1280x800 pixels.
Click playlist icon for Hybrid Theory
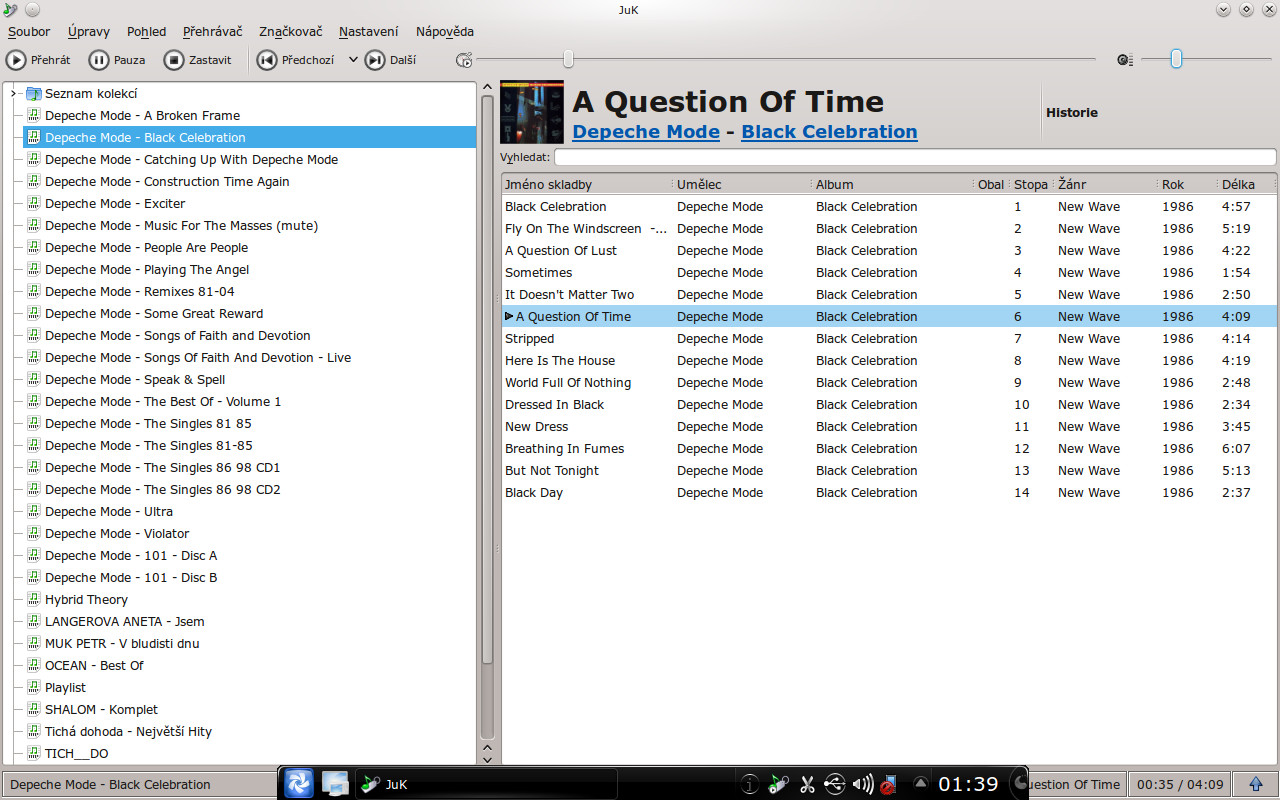pyautogui.click(x=33, y=600)
